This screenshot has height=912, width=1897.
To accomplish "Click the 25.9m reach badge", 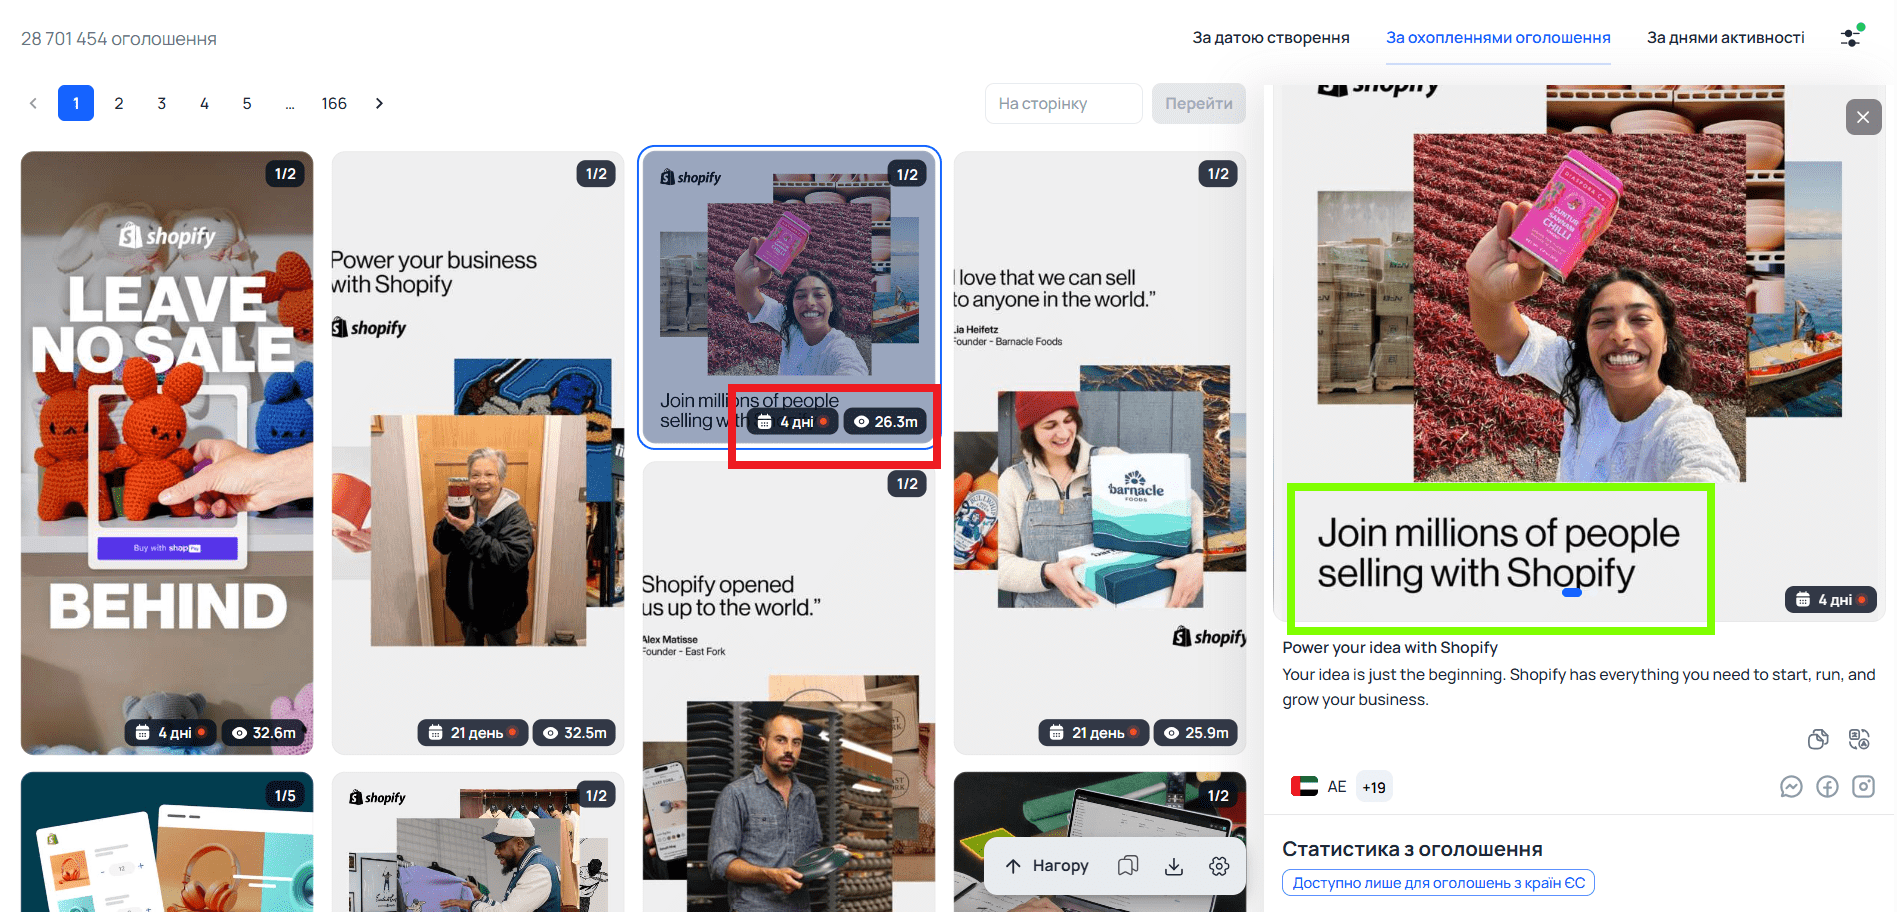I will click(x=1197, y=733).
